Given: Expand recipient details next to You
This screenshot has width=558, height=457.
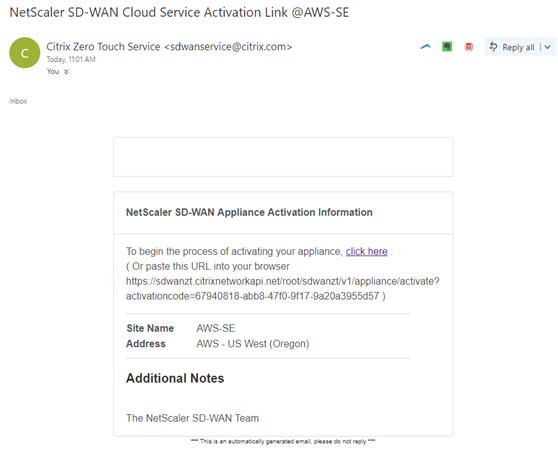Looking at the screenshot, I should click(x=66, y=72).
